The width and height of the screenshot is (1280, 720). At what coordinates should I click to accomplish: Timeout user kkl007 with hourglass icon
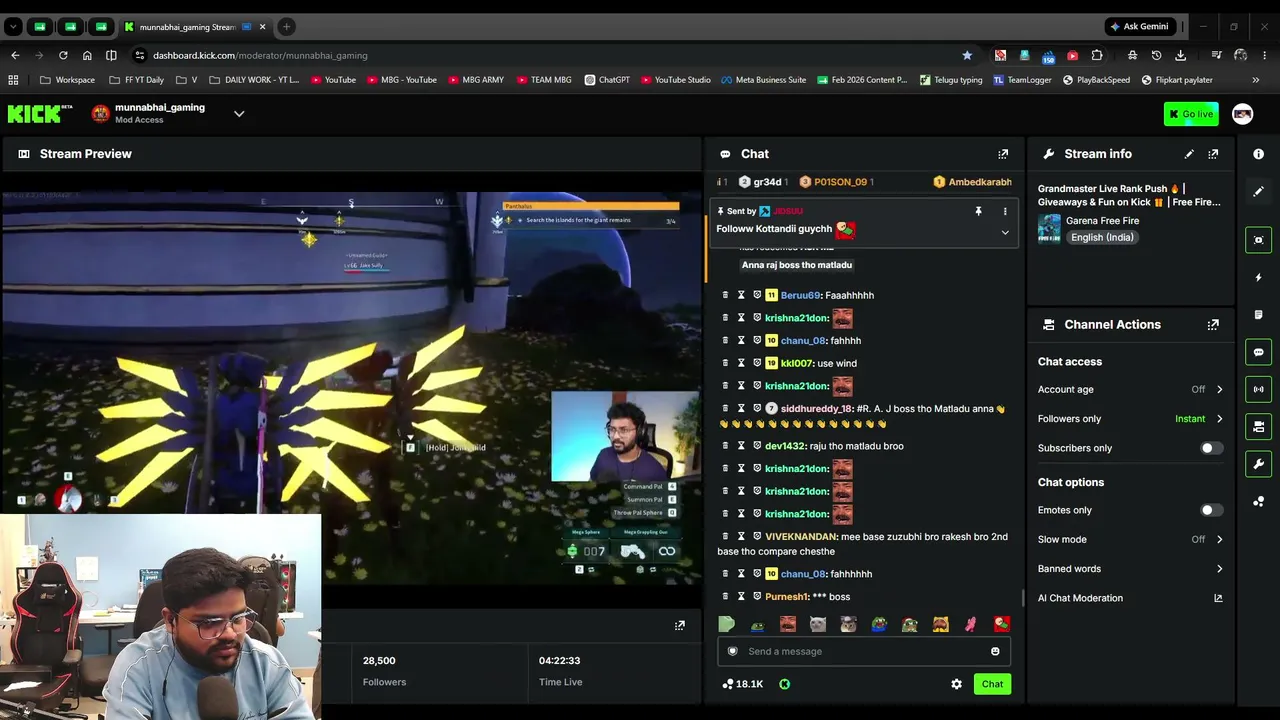coord(741,363)
